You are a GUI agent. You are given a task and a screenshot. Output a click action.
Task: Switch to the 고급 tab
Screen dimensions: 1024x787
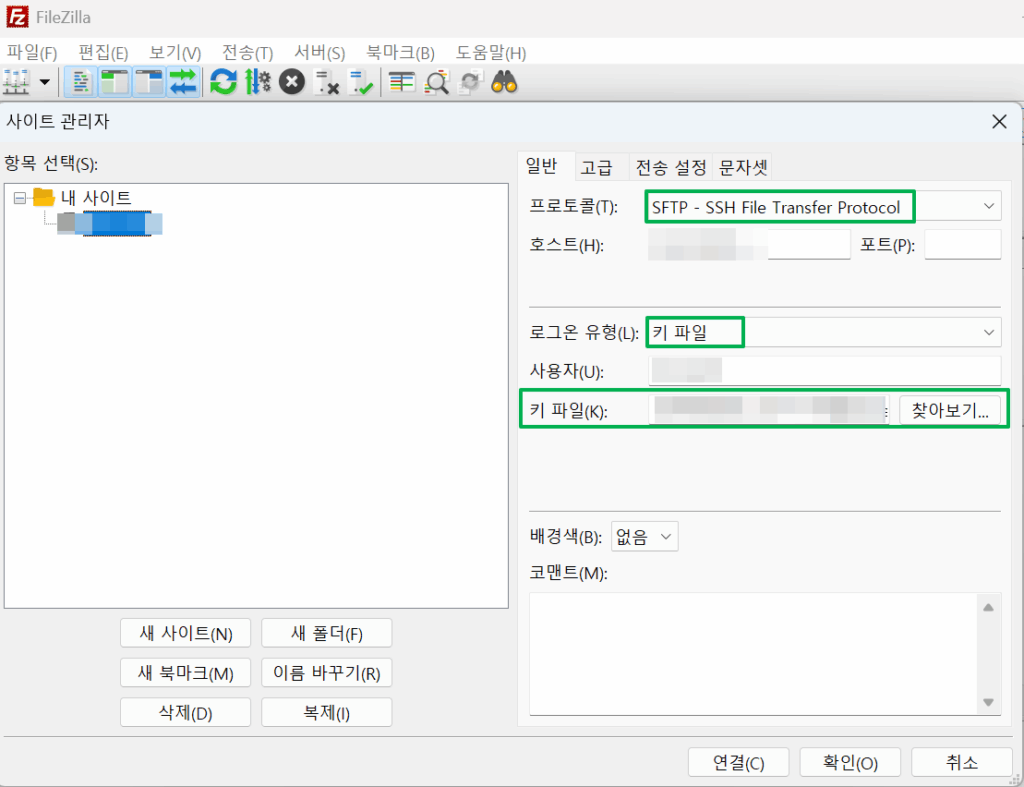click(x=599, y=167)
